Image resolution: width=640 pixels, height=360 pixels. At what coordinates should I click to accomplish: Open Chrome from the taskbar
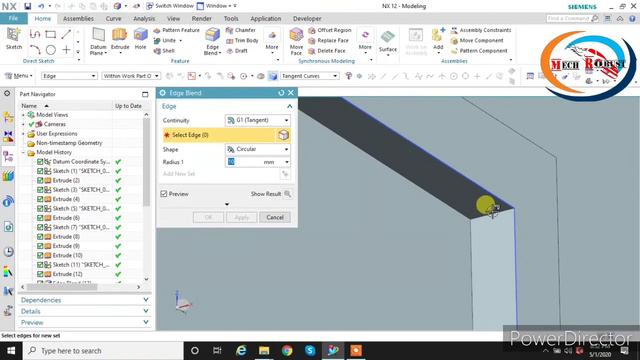click(287, 351)
